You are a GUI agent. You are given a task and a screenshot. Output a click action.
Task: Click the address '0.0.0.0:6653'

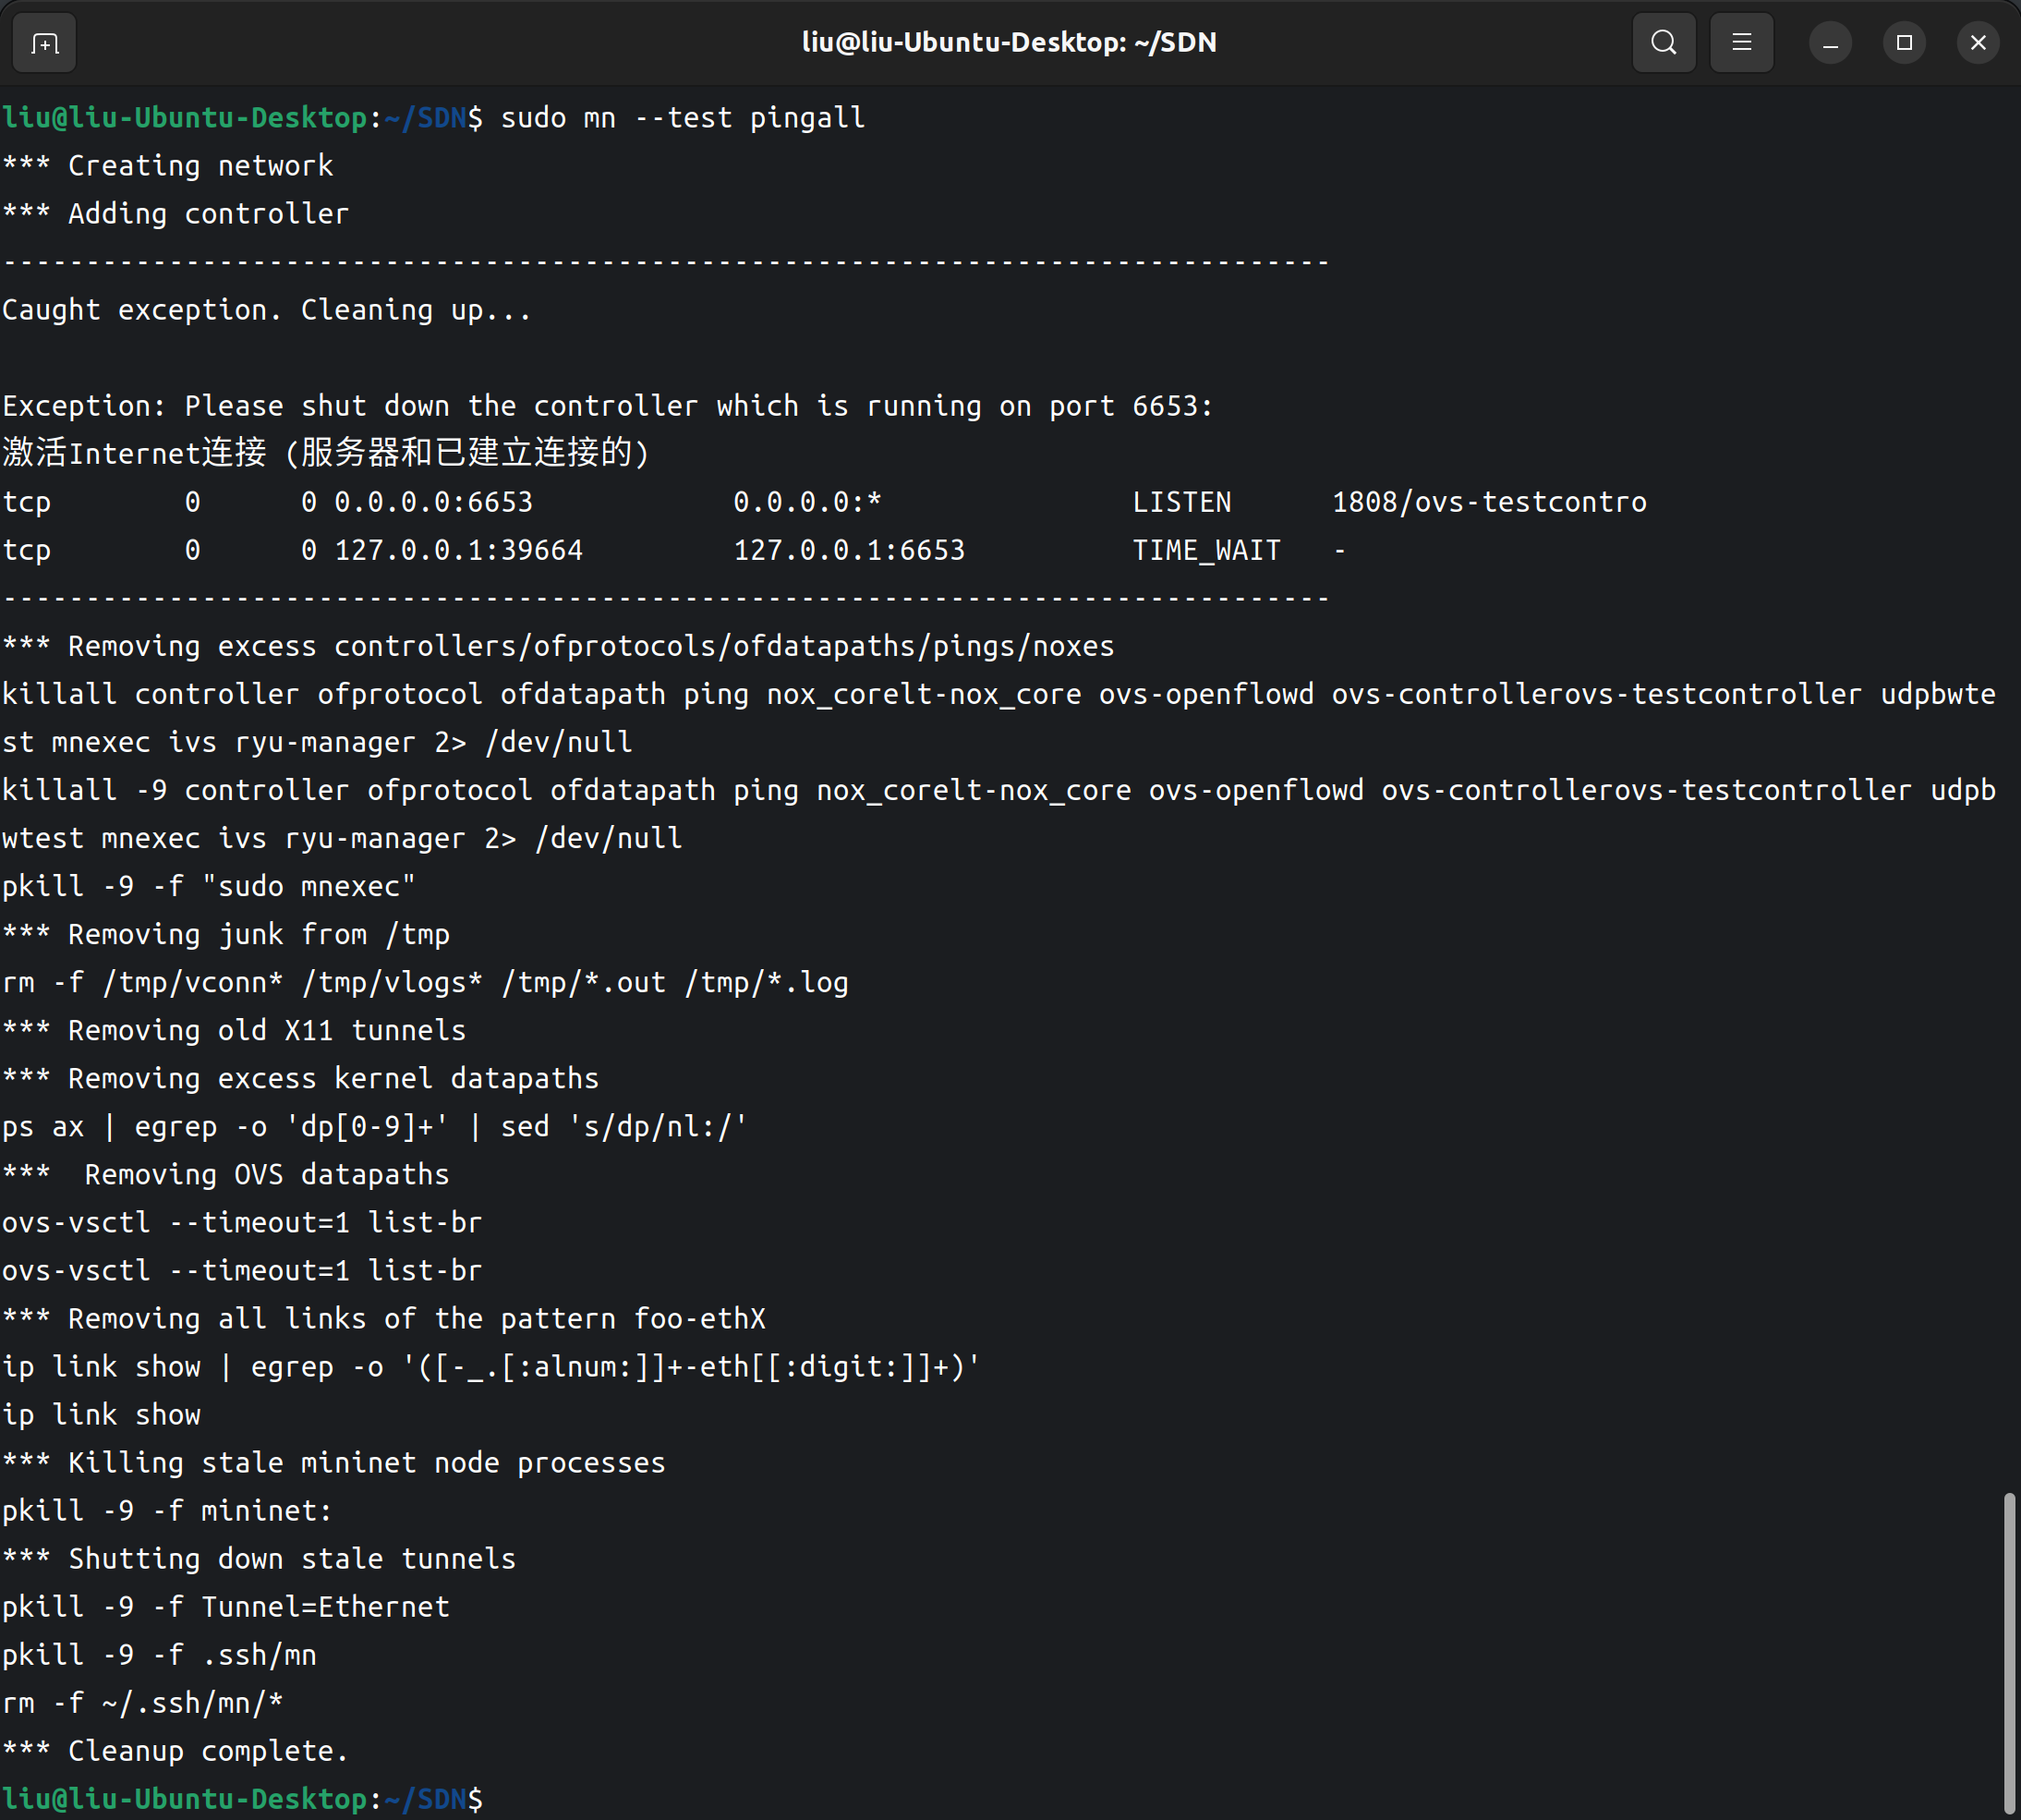434,502
